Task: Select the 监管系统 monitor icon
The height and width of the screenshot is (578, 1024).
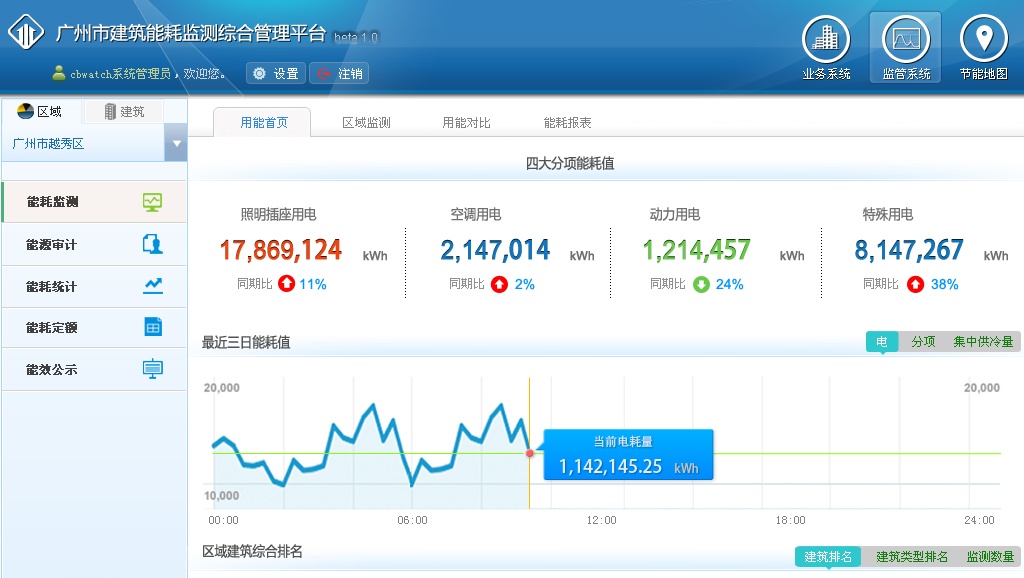Action: pos(905,39)
